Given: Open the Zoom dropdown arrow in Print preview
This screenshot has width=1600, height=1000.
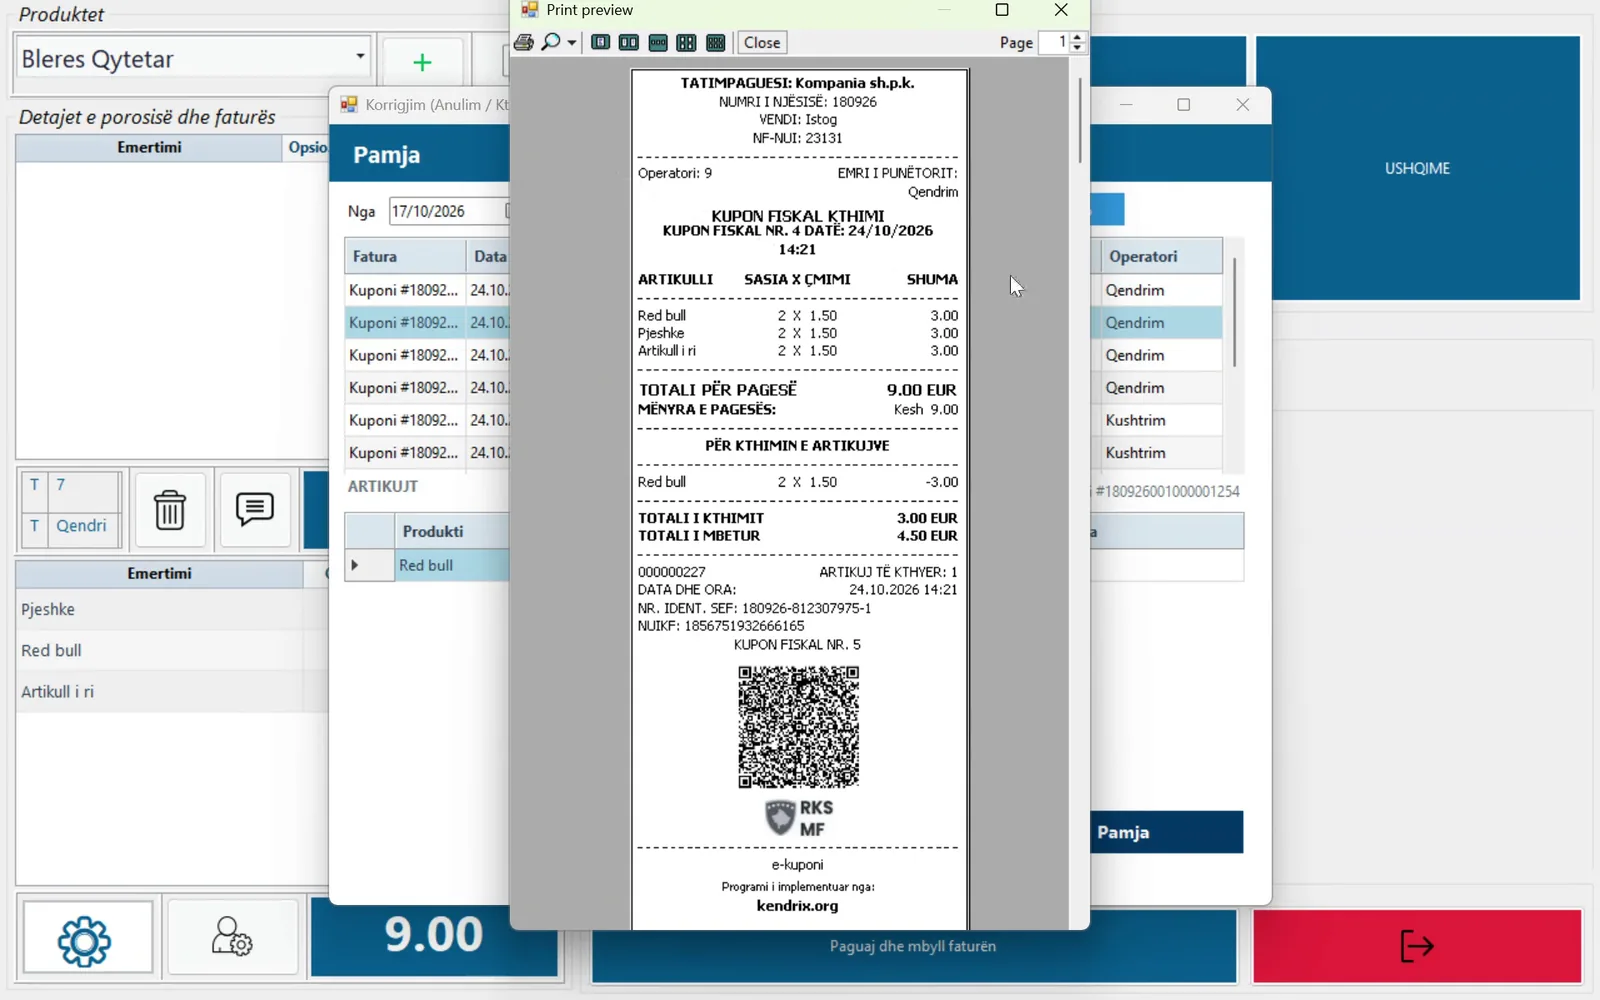Looking at the screenshot, I should pyautogui.click(x=572, y=43).
